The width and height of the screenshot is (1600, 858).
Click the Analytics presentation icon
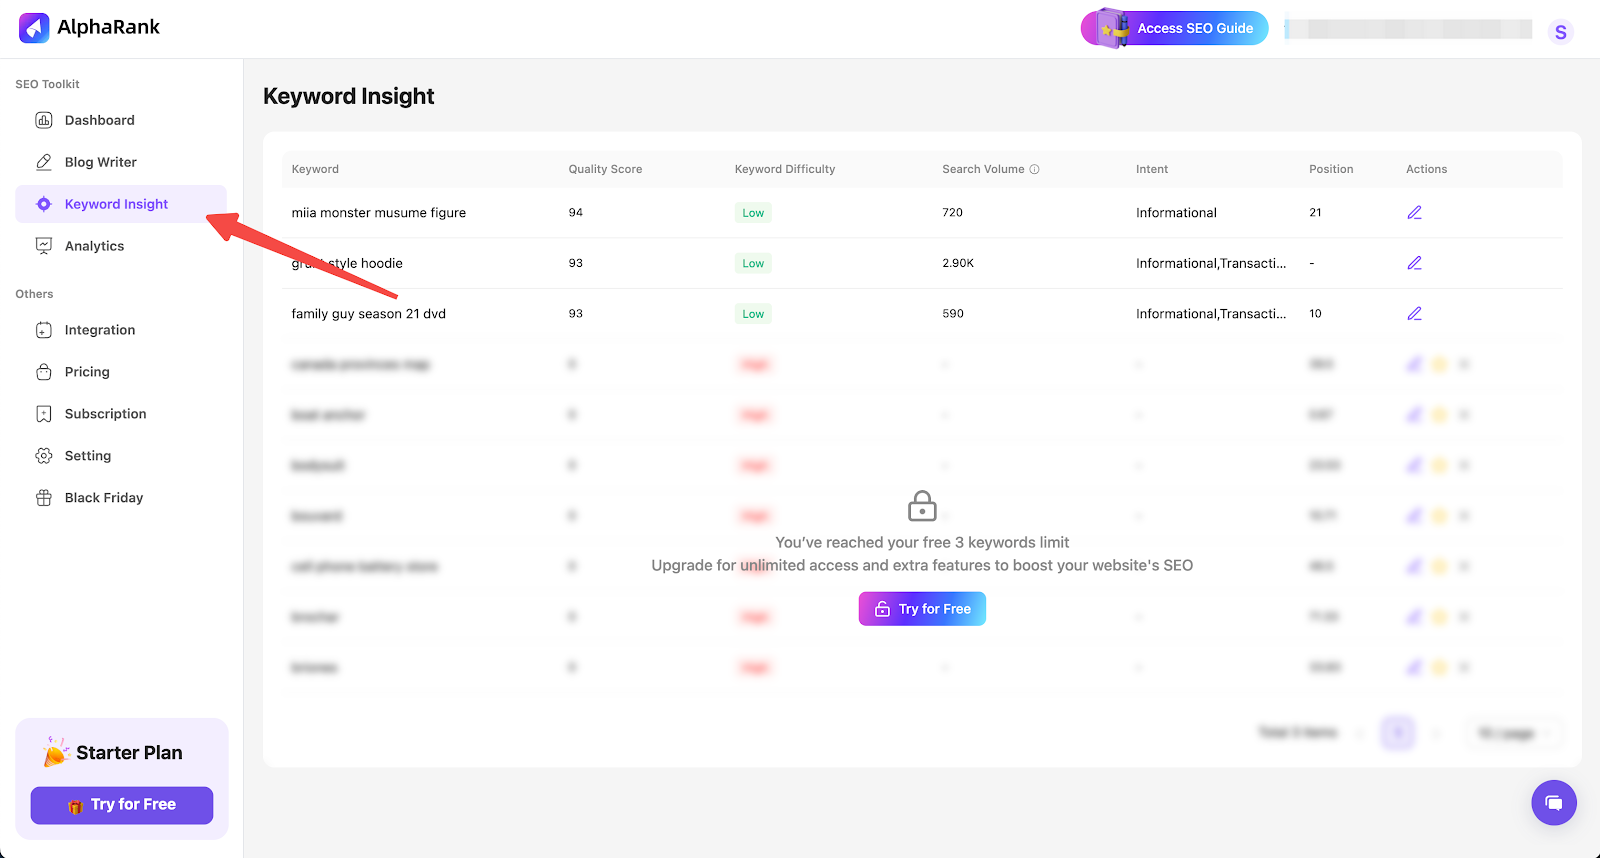[x=44, y=246]
